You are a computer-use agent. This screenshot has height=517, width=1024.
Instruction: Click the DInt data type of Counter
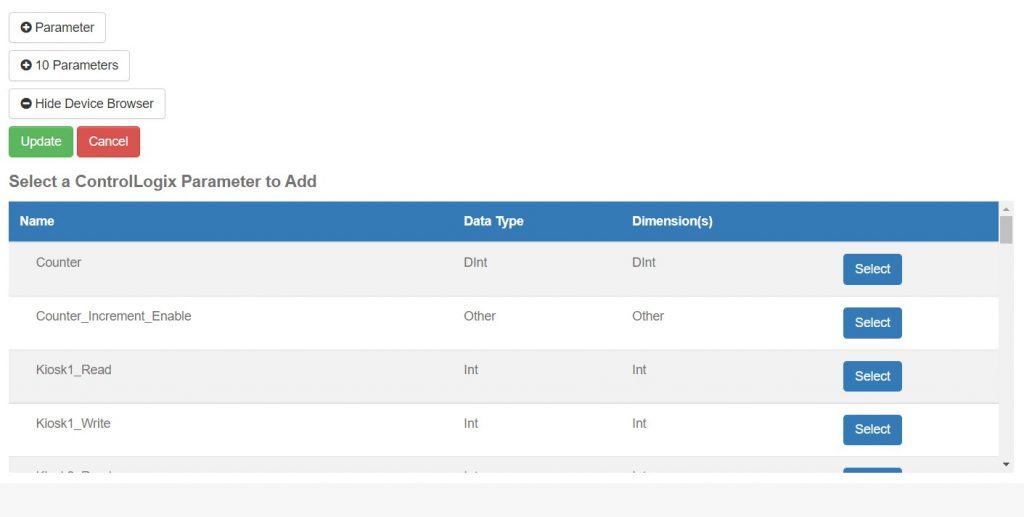(475, 262)
